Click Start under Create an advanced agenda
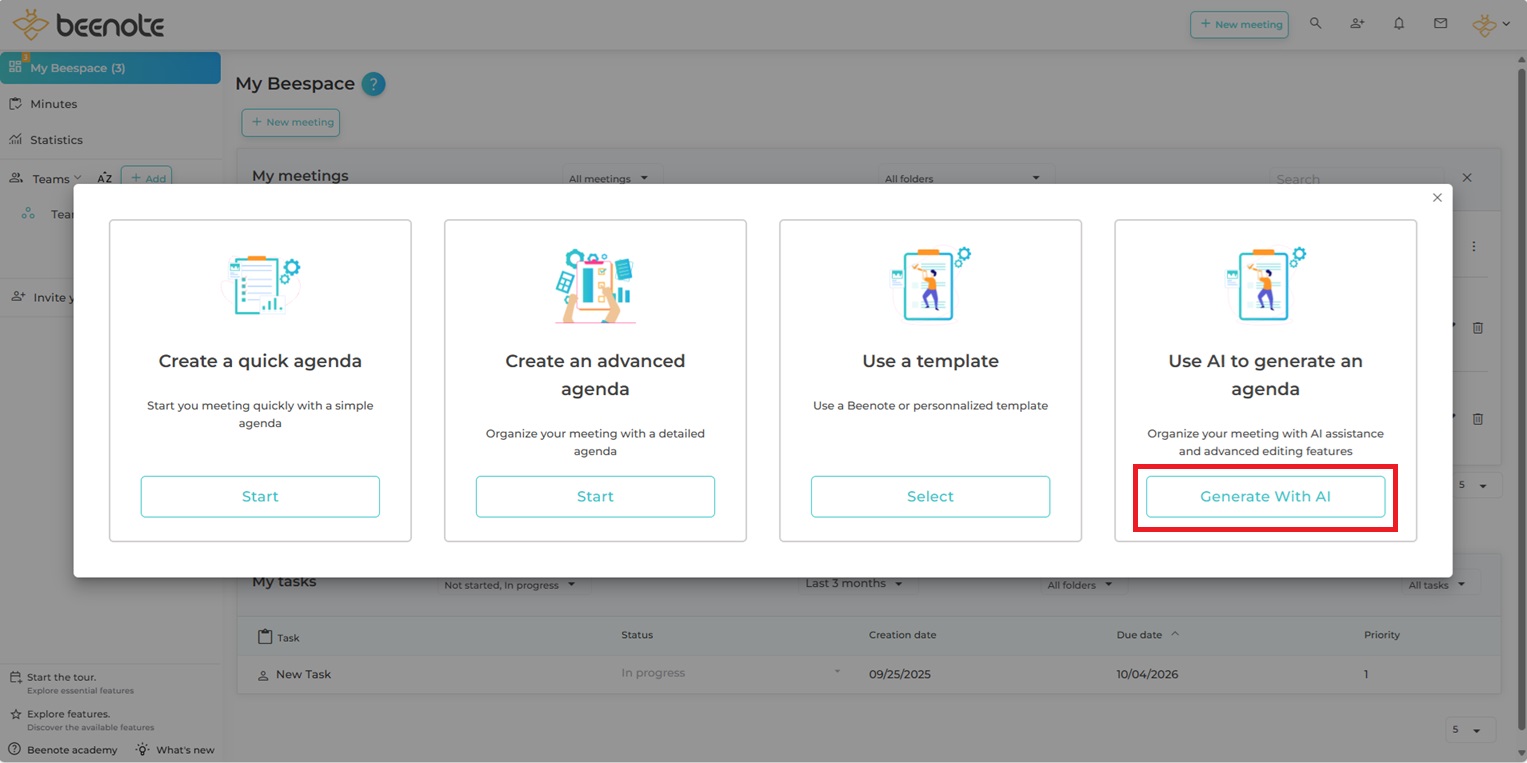 click(595, 497)
